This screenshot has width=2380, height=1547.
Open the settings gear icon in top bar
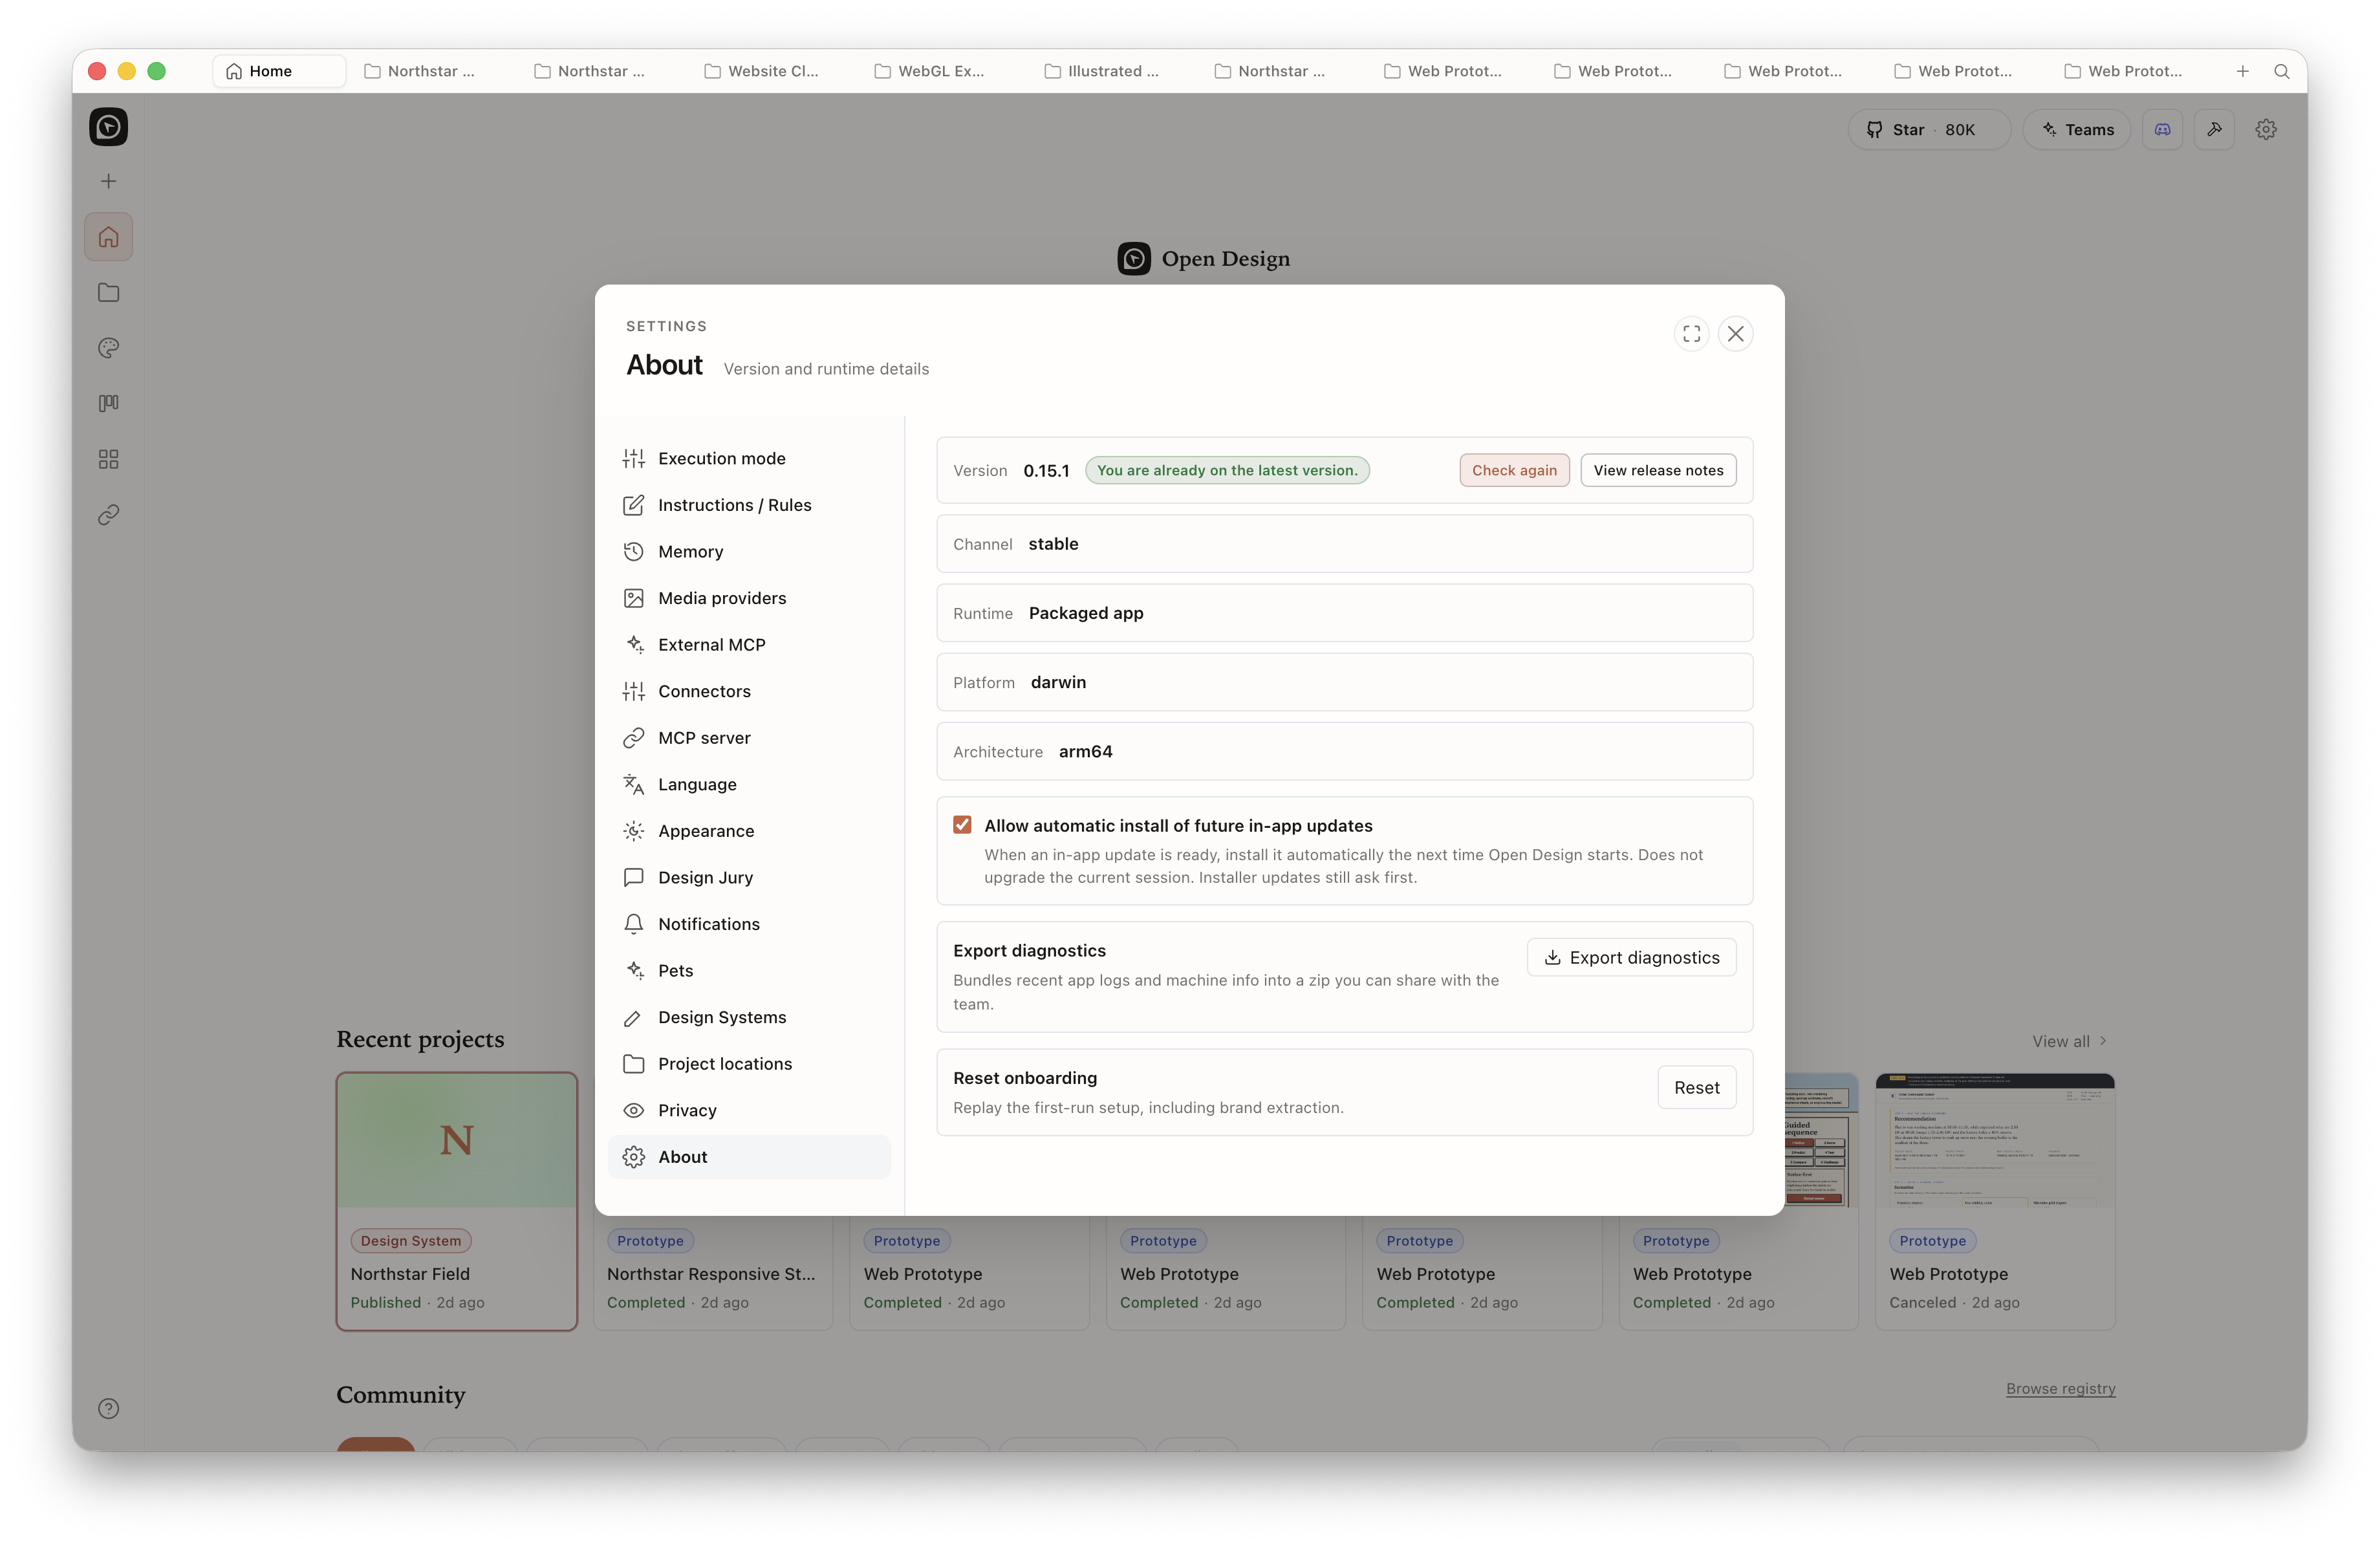2266,130
